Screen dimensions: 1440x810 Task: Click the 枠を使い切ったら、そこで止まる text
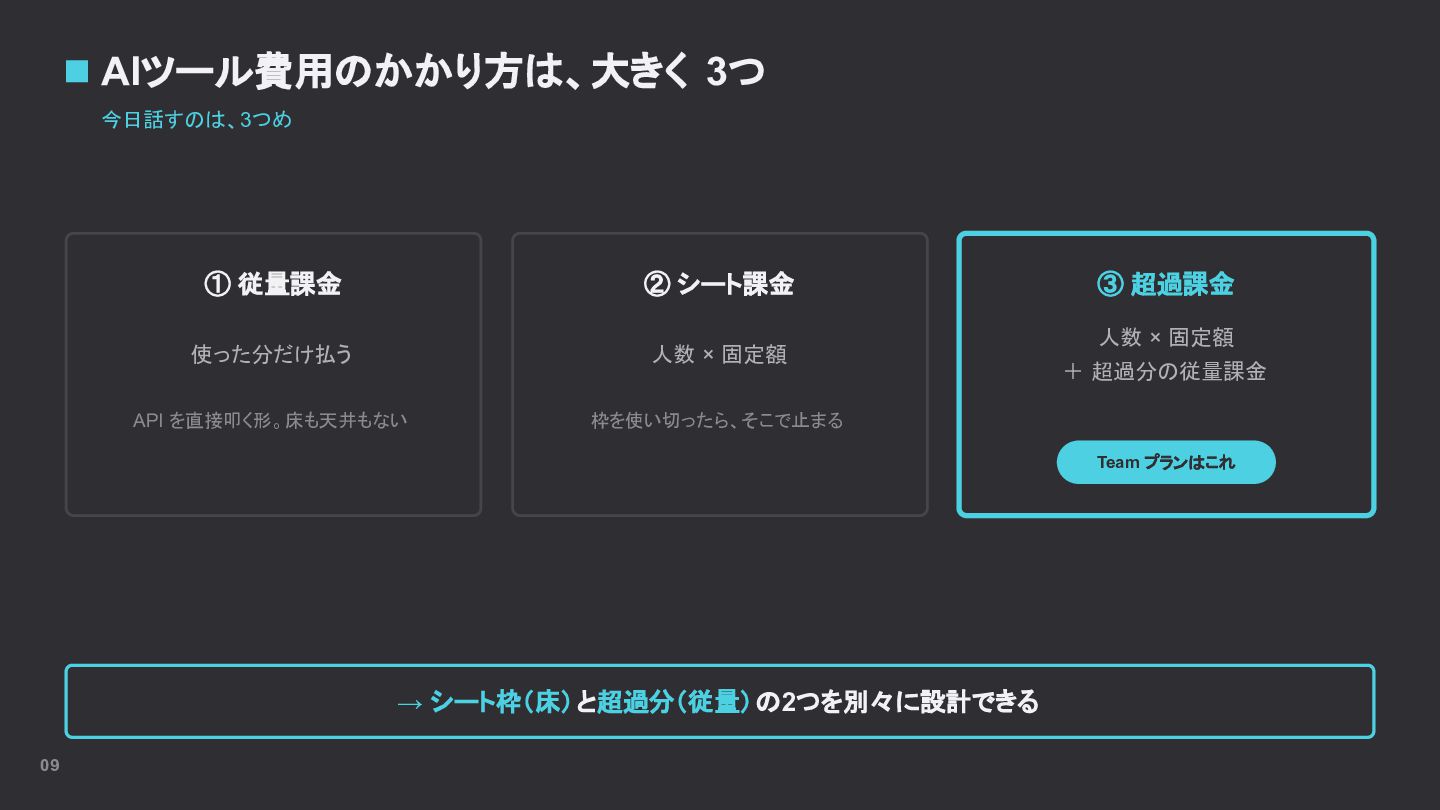717,420
